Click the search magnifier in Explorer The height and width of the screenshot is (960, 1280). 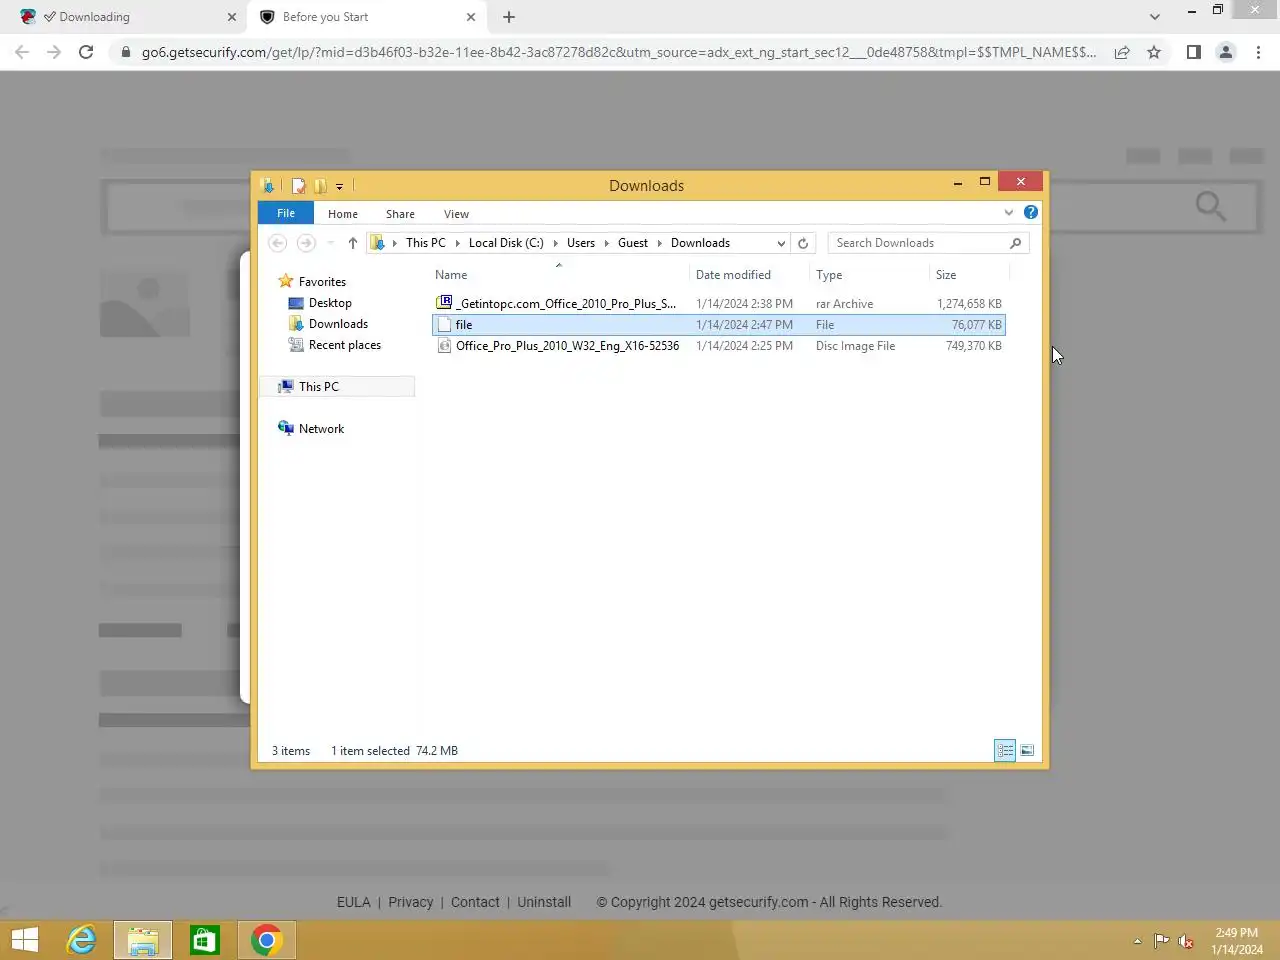(x=1016, y=243)
